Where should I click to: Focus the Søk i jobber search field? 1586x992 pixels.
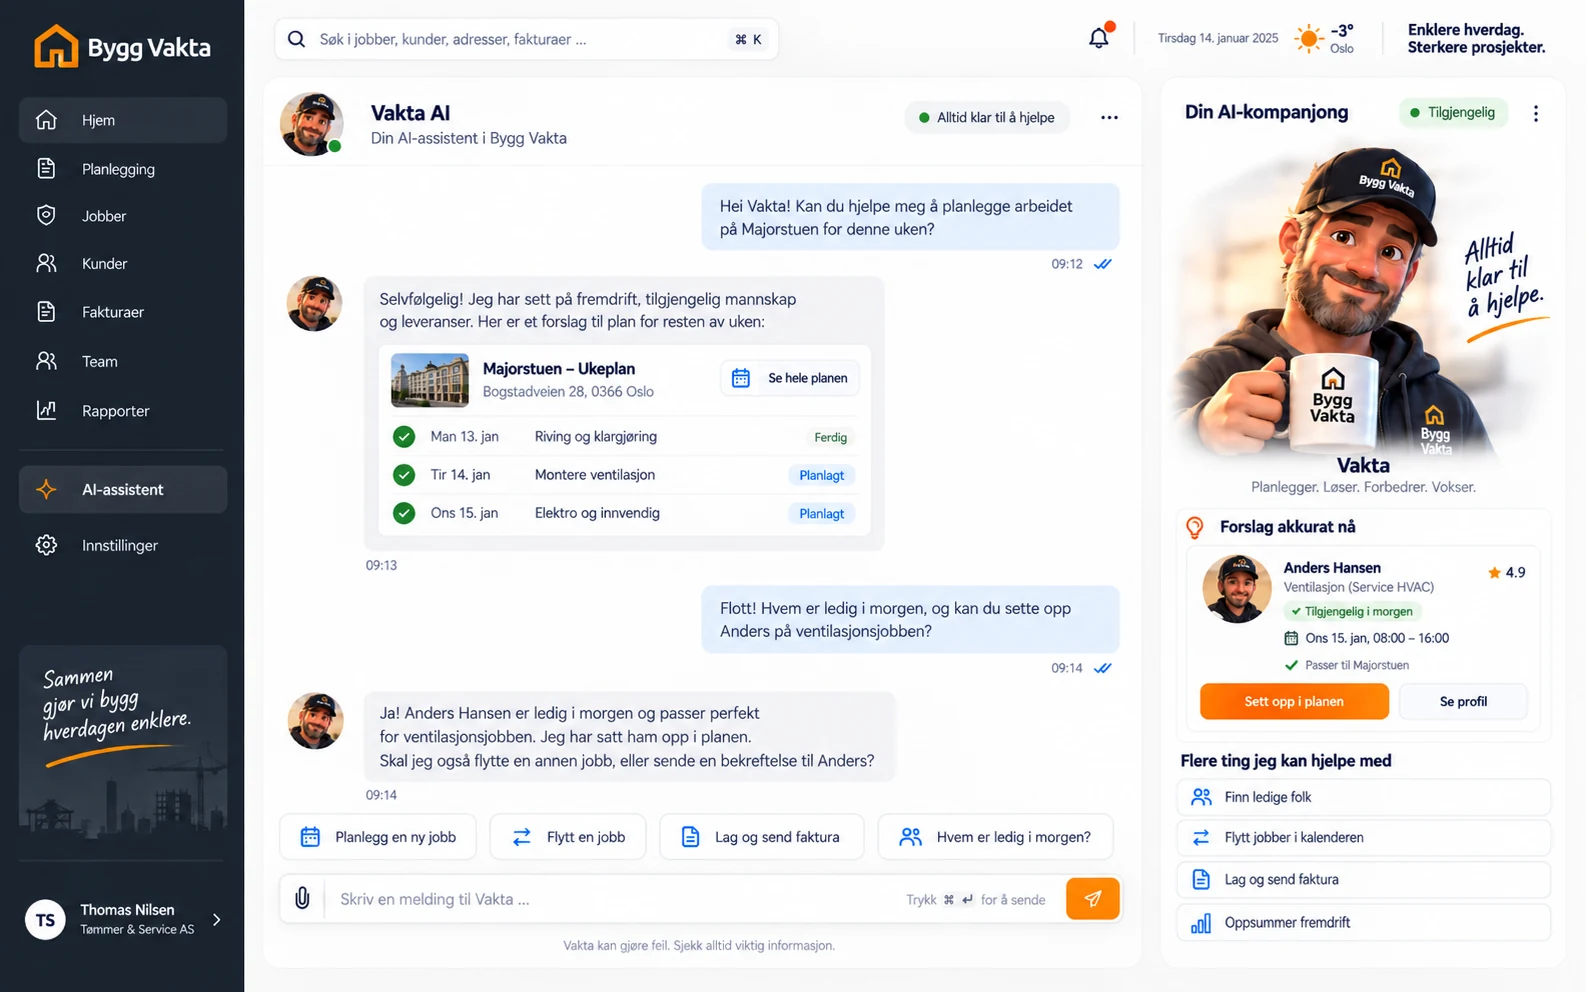[526, 39]
